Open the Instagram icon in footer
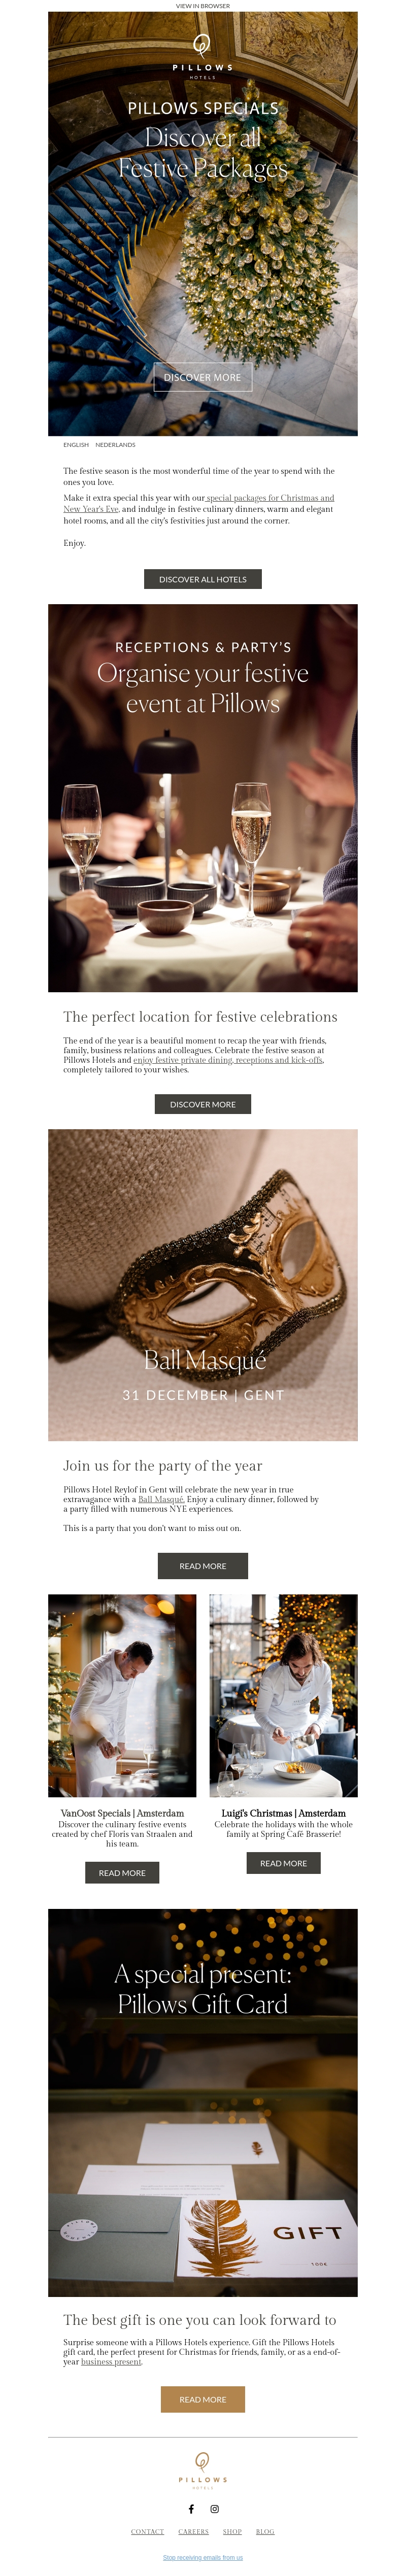 click(214, 2509)
